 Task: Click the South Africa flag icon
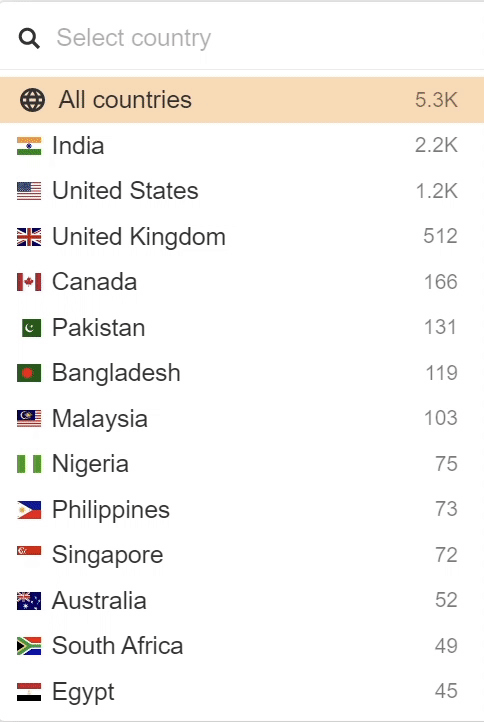(29, 646)
